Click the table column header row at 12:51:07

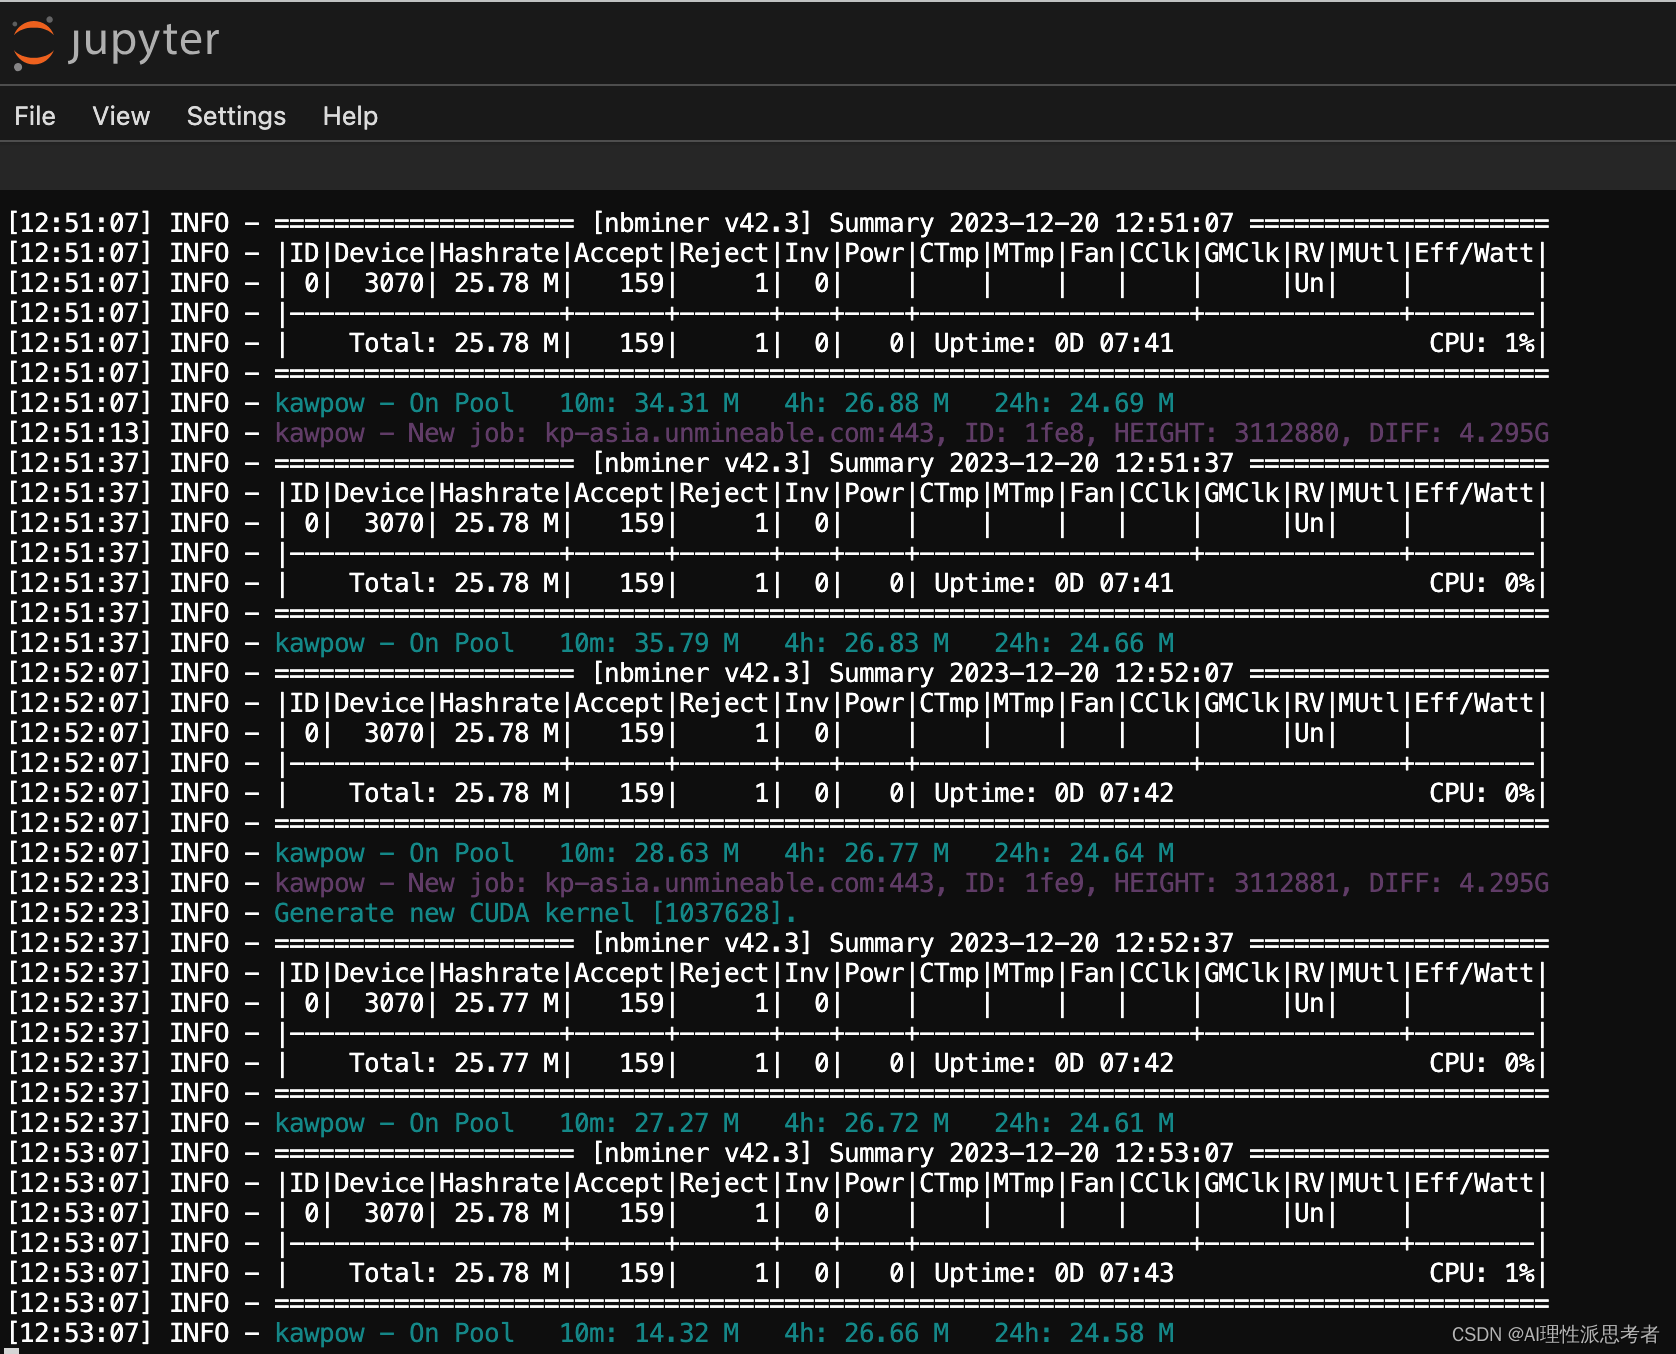pyautogui.click(x=779, y=253)
